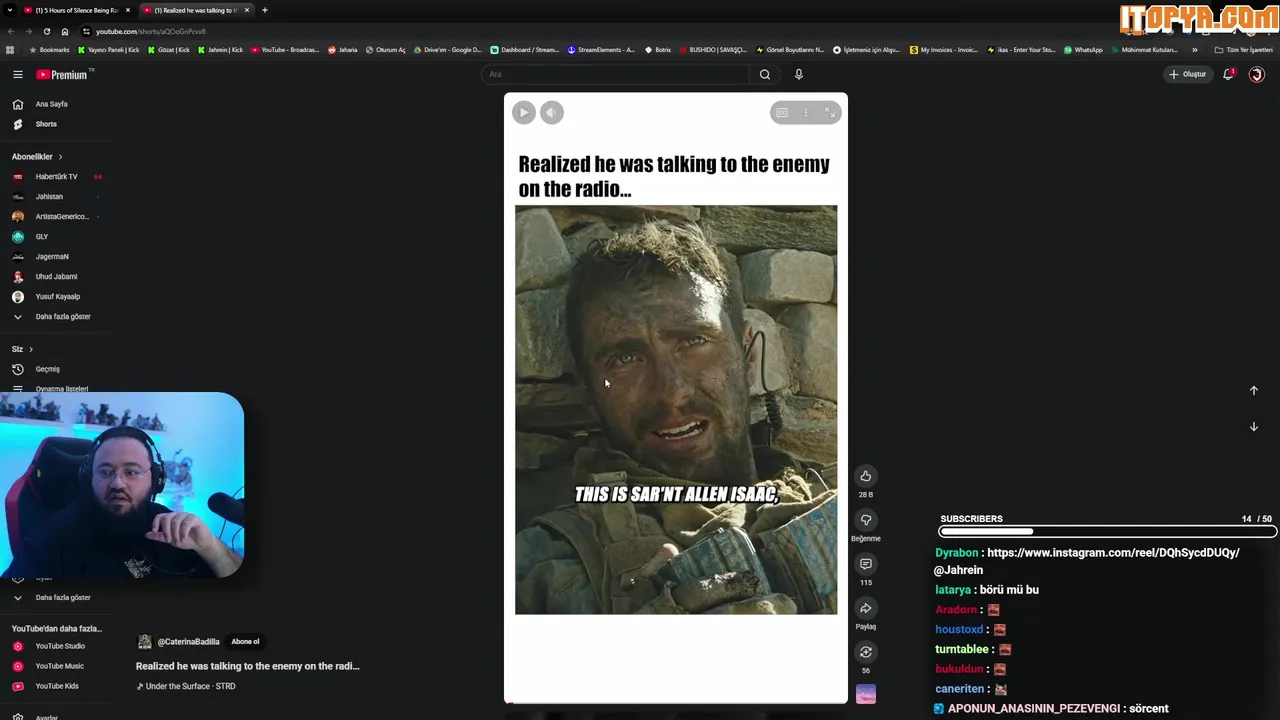Expand the Siz section
The height and width of the screenshot is (720, 1280).
pos(22,349)
